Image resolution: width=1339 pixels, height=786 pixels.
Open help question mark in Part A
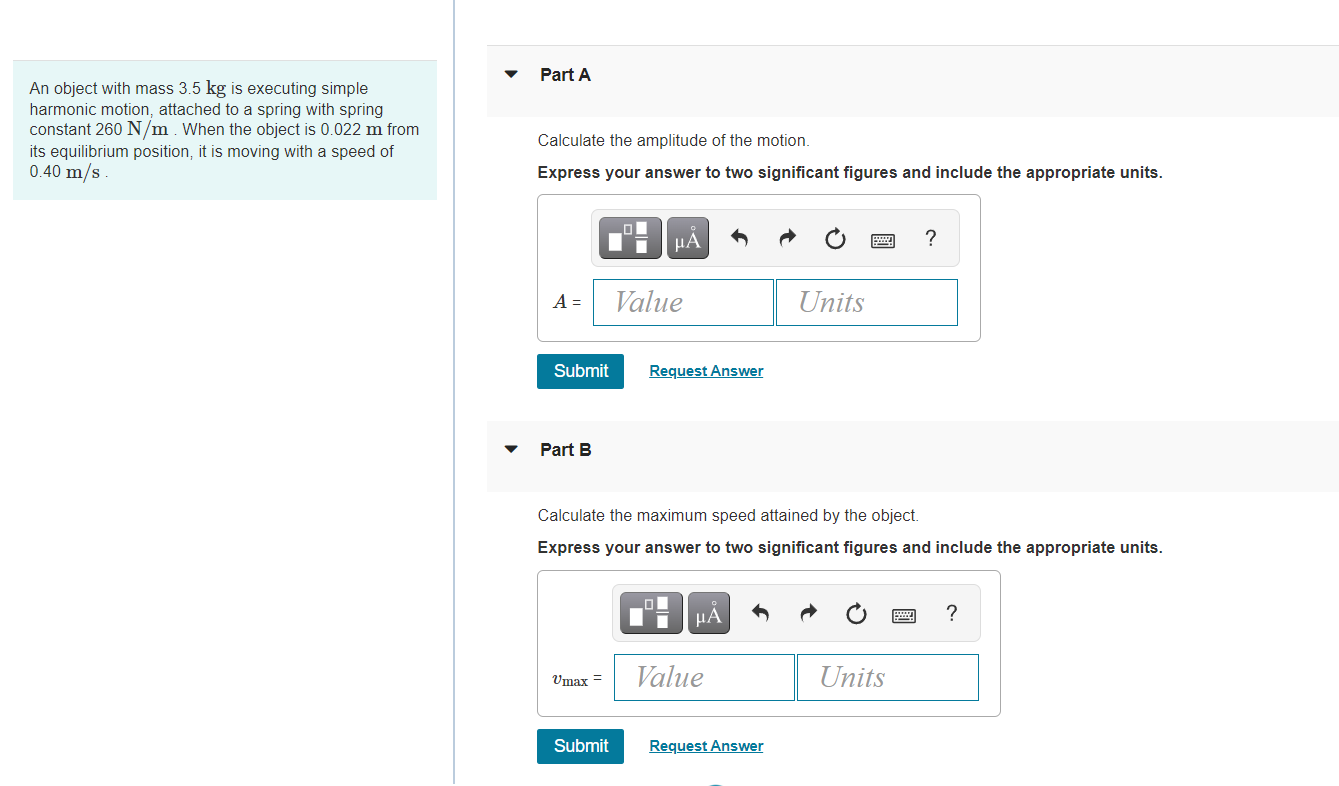point(931,238)
